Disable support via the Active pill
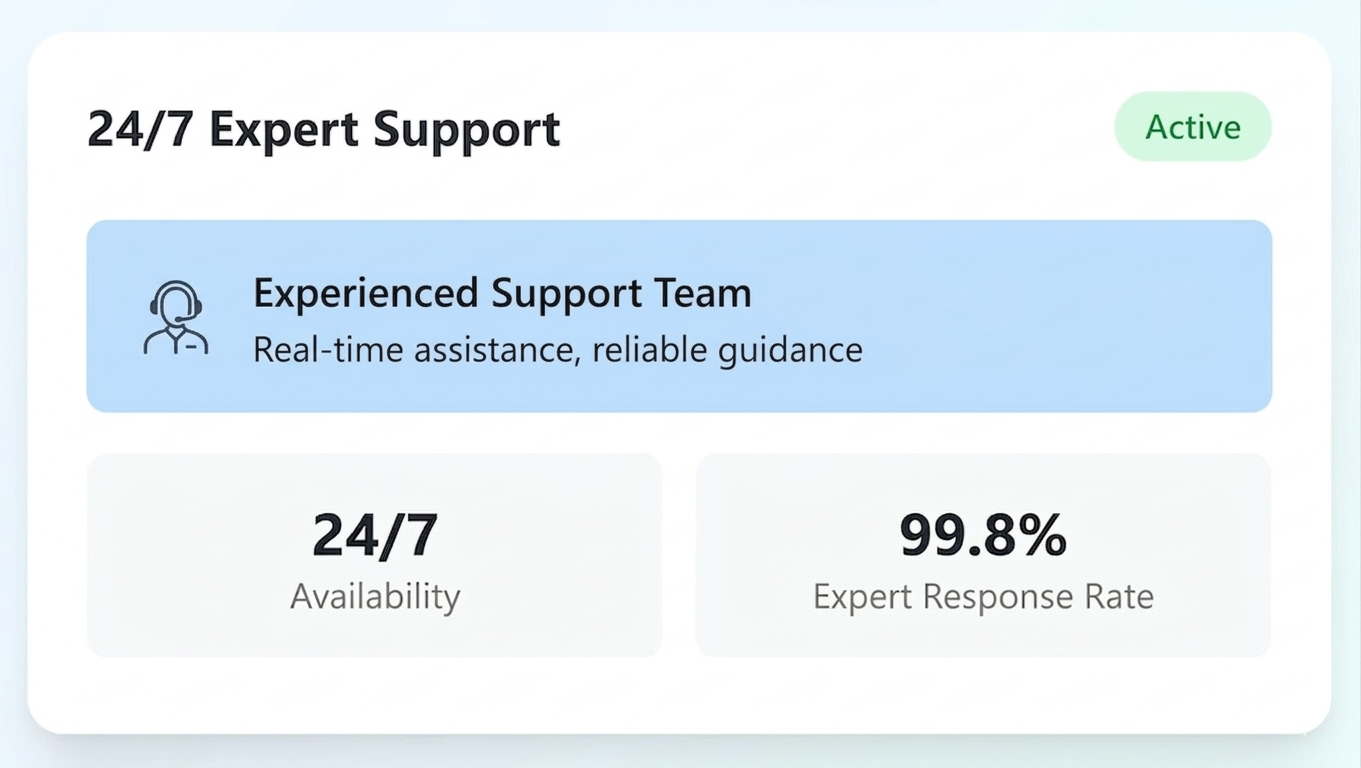 tap(1192, 126)
